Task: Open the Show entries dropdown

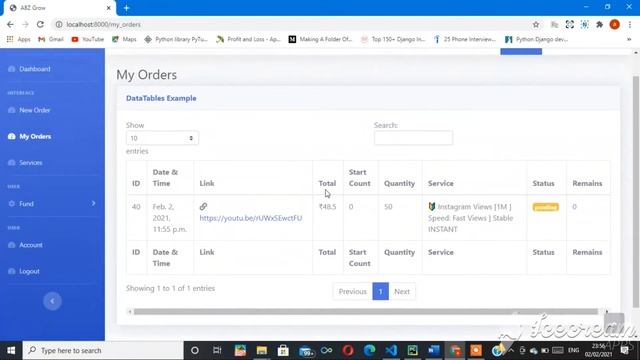Action: point(162,138)
